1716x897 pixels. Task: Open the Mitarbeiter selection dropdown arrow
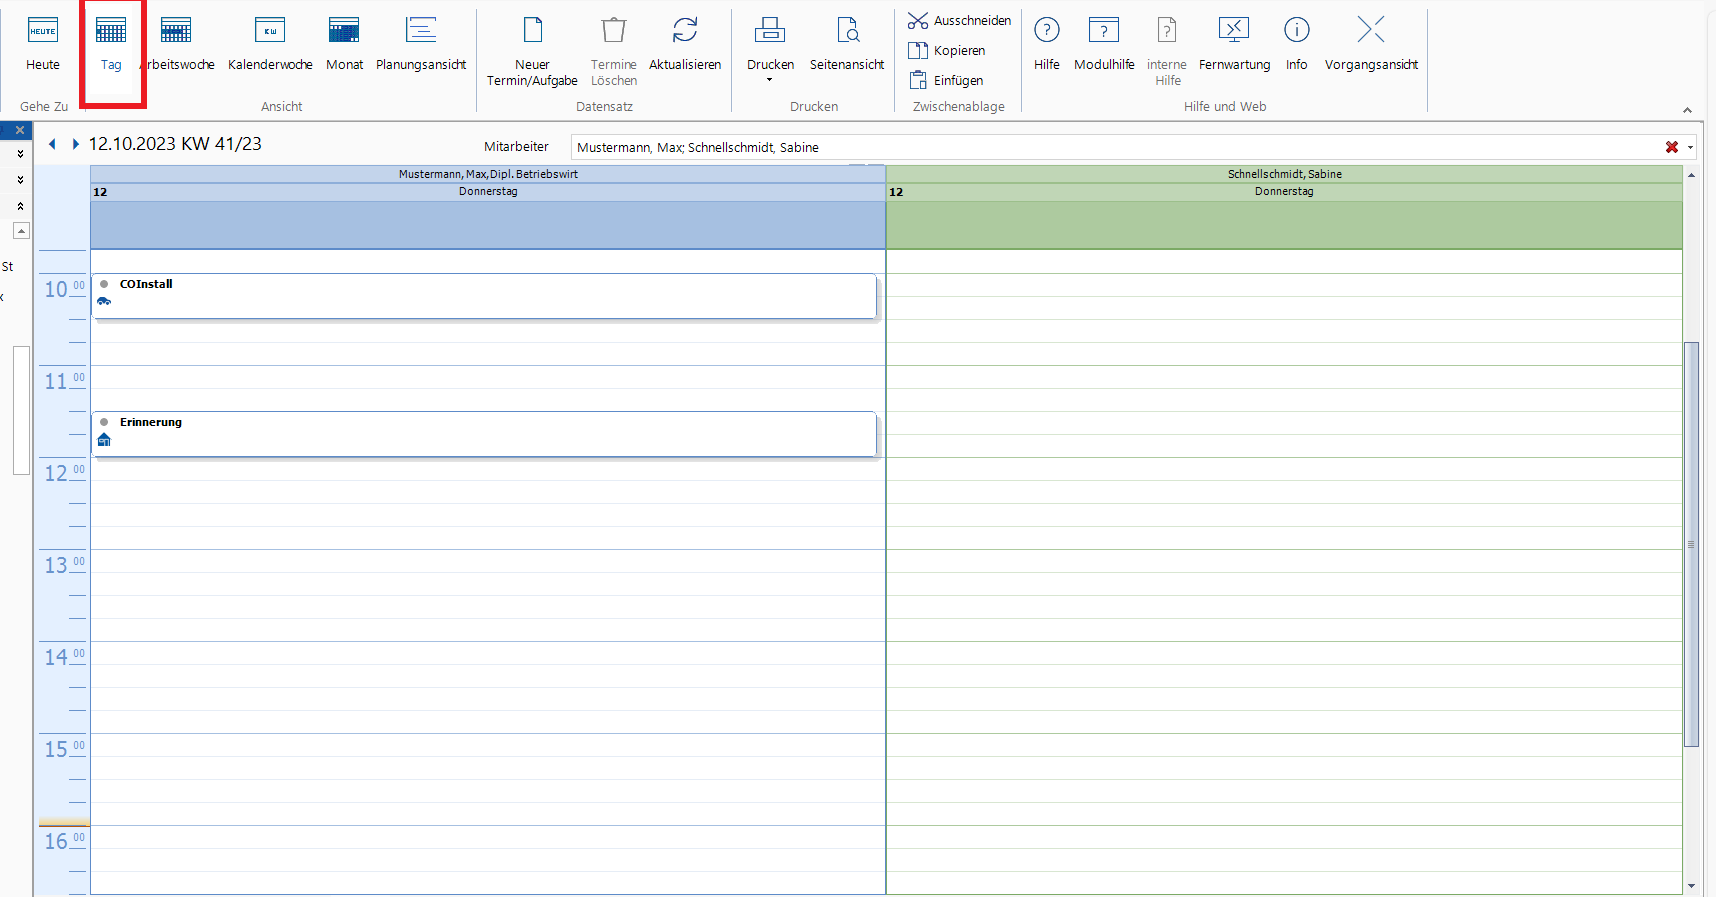tap(1690, 147)
